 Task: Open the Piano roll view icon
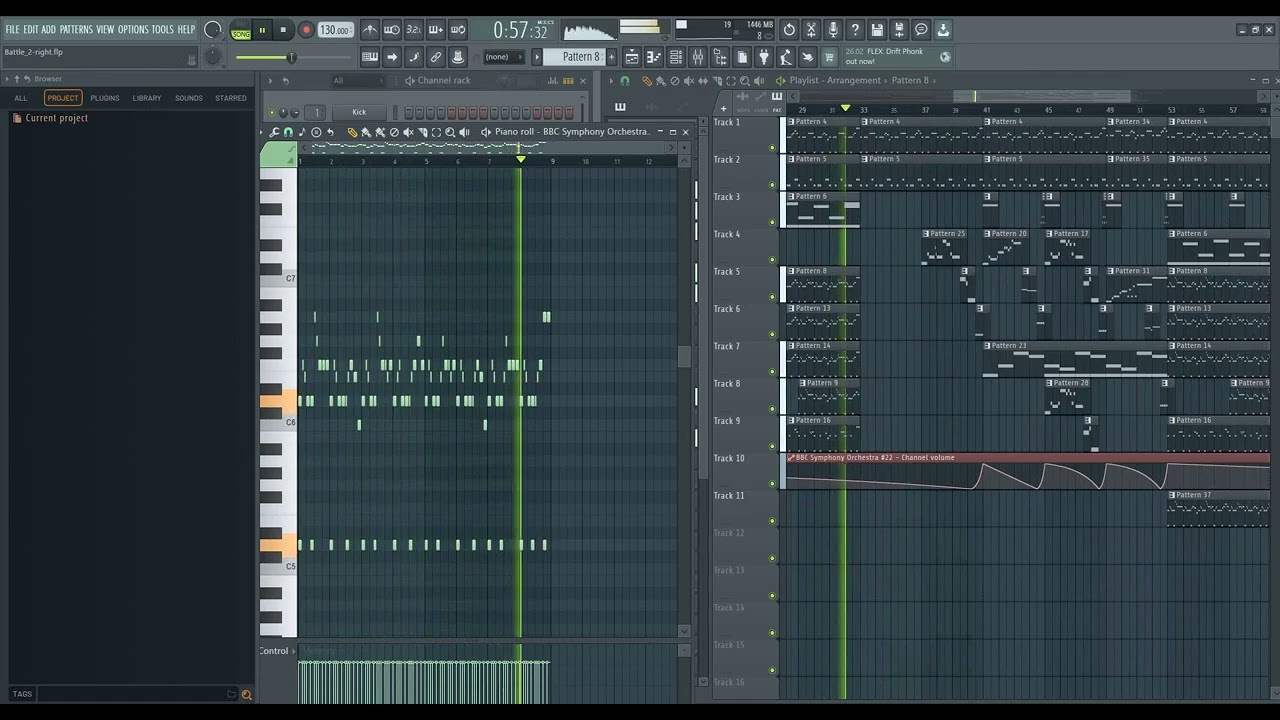click(654, 57)
